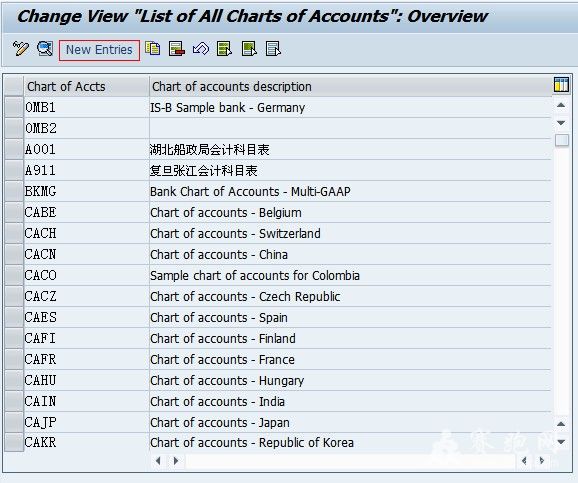Open the Details magnifier icon

click(45, 49)
